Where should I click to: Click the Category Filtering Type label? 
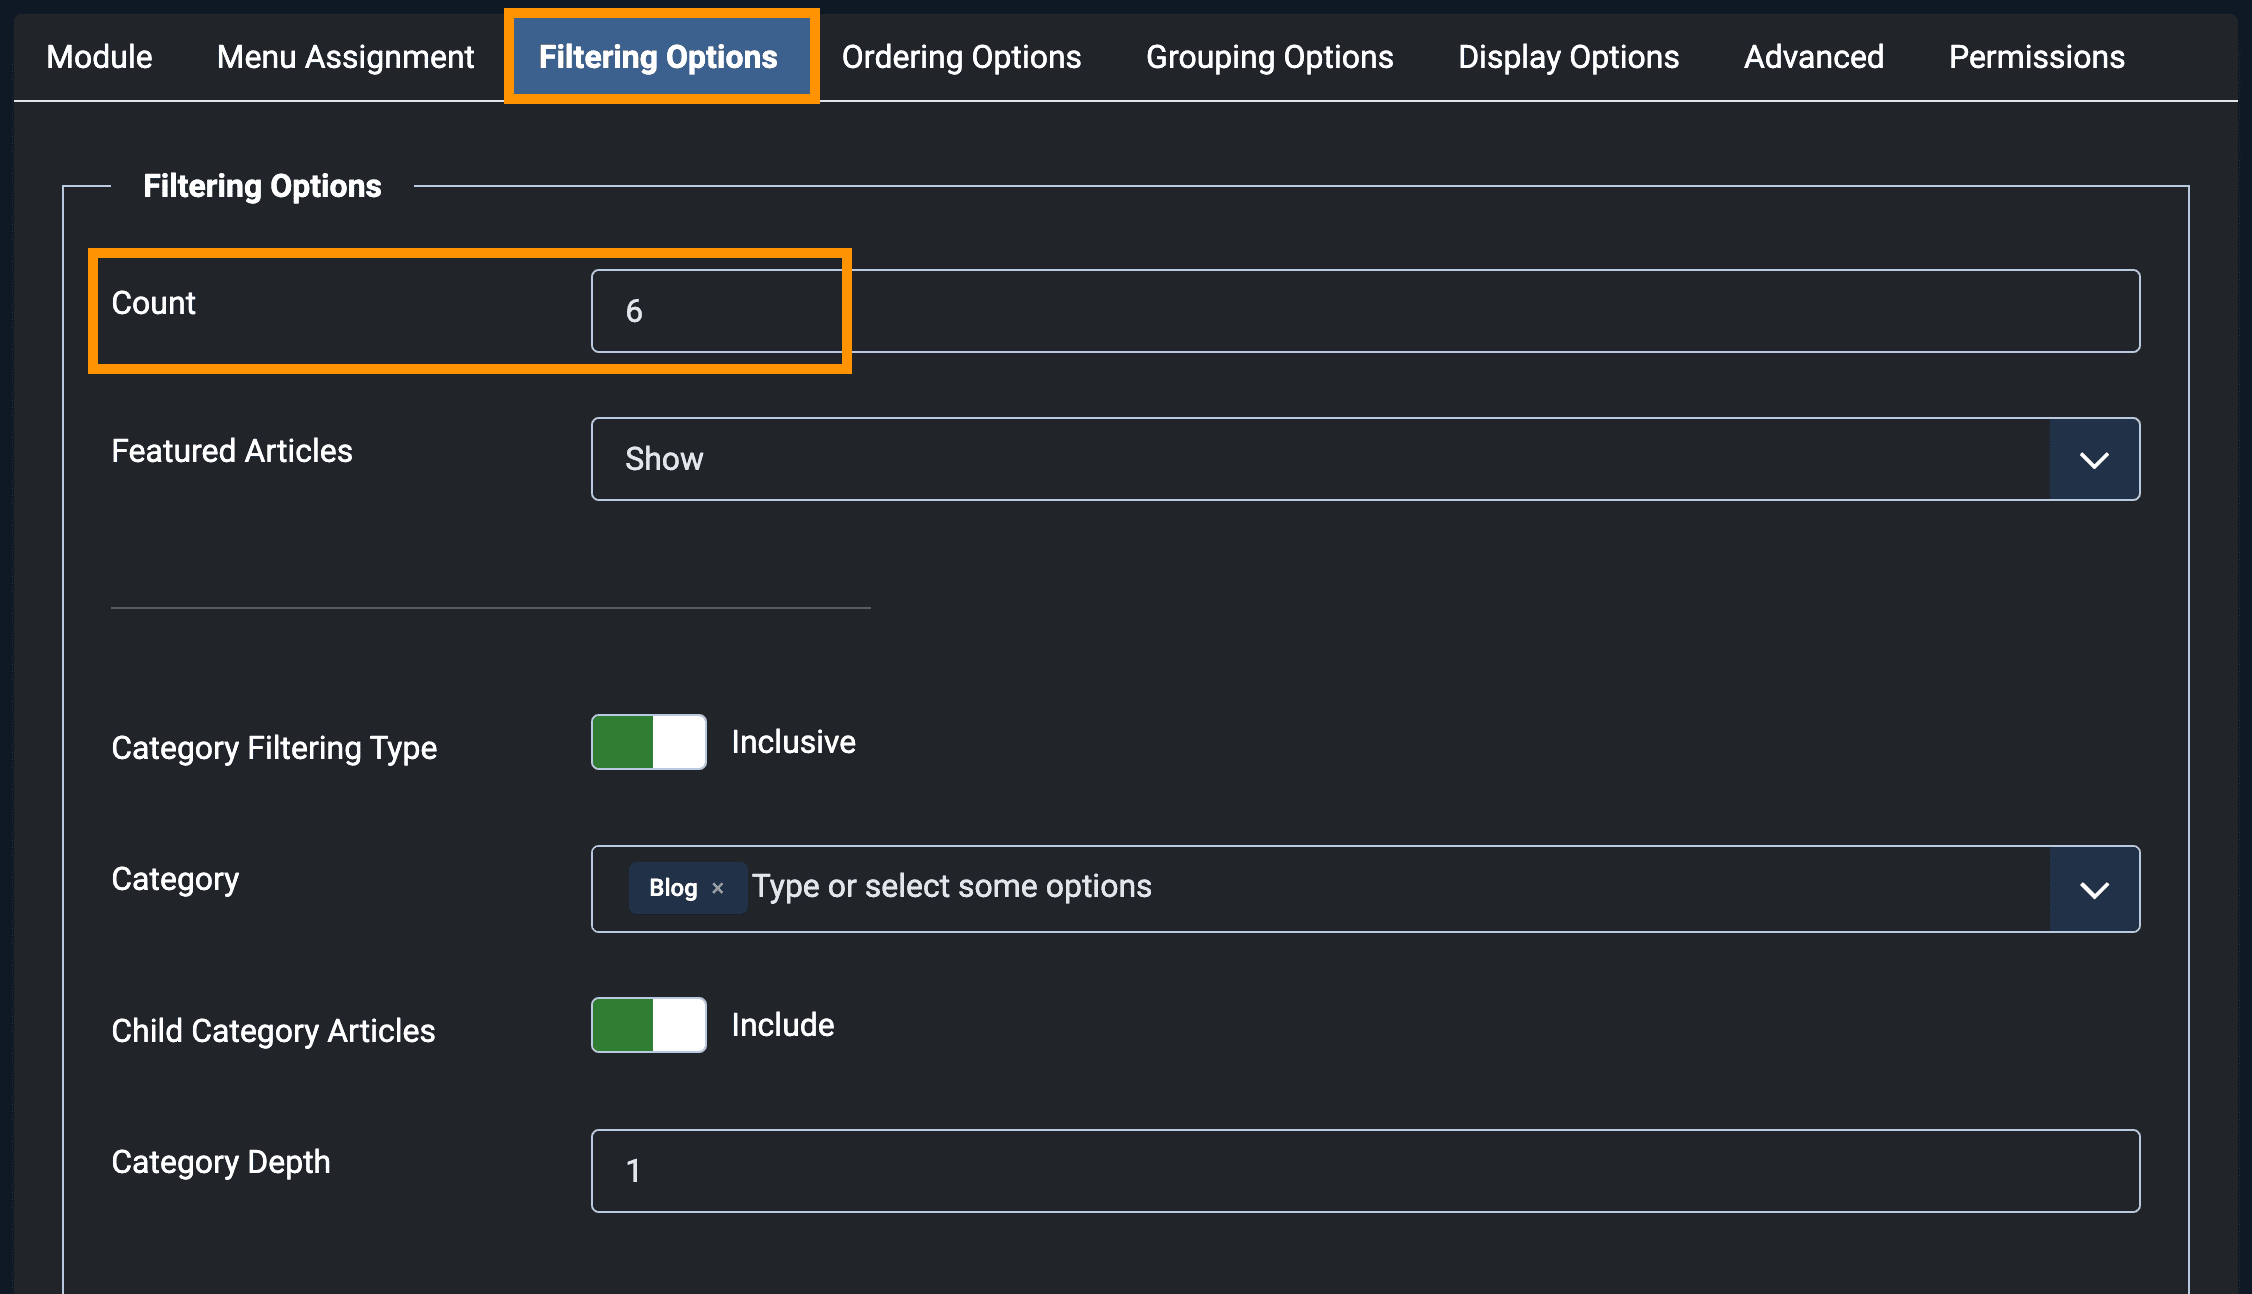tap(274, 748)
